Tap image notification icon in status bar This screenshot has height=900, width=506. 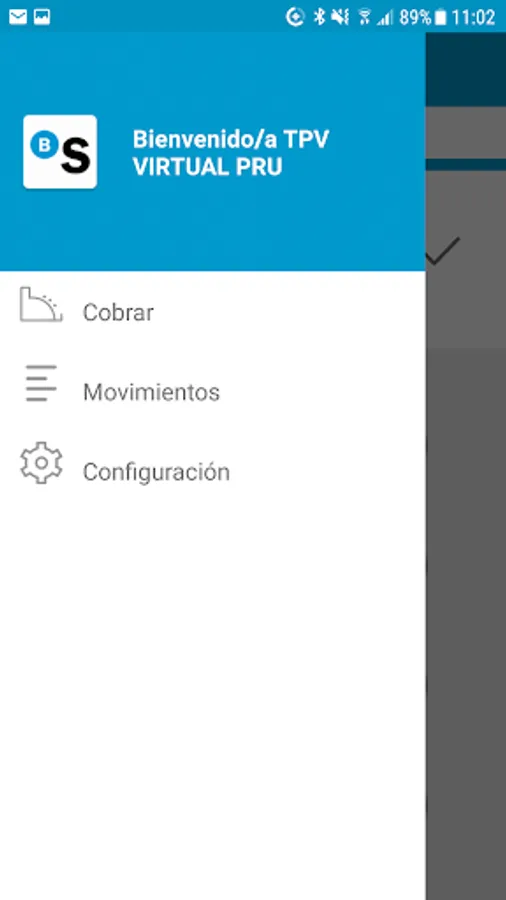[x=42, y=17]
